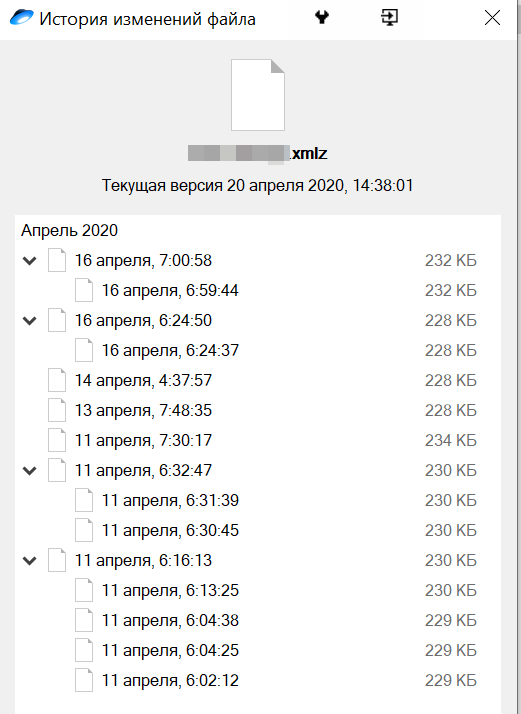Collapse the 11 апреля, 6:32:47 version group
This screenshot has height=714, width=521.
click(30, 471)
